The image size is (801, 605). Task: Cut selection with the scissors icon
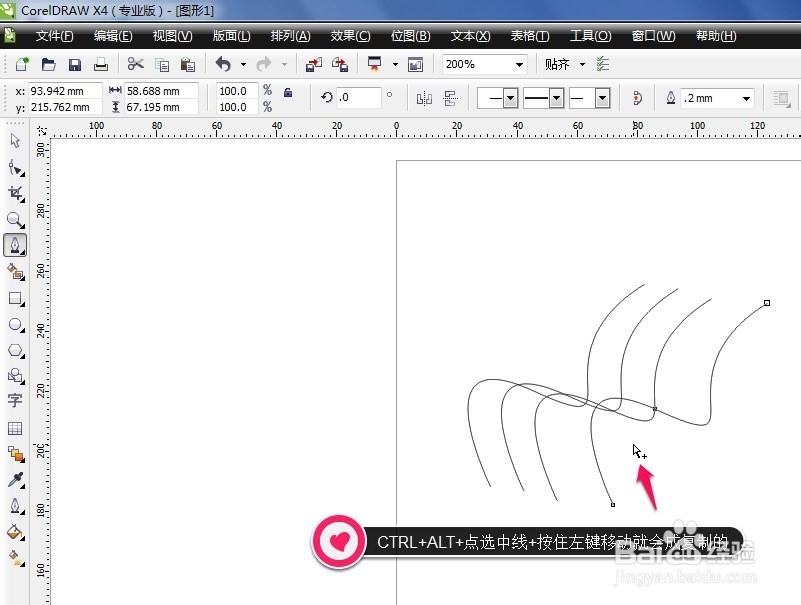coord(135,64)
